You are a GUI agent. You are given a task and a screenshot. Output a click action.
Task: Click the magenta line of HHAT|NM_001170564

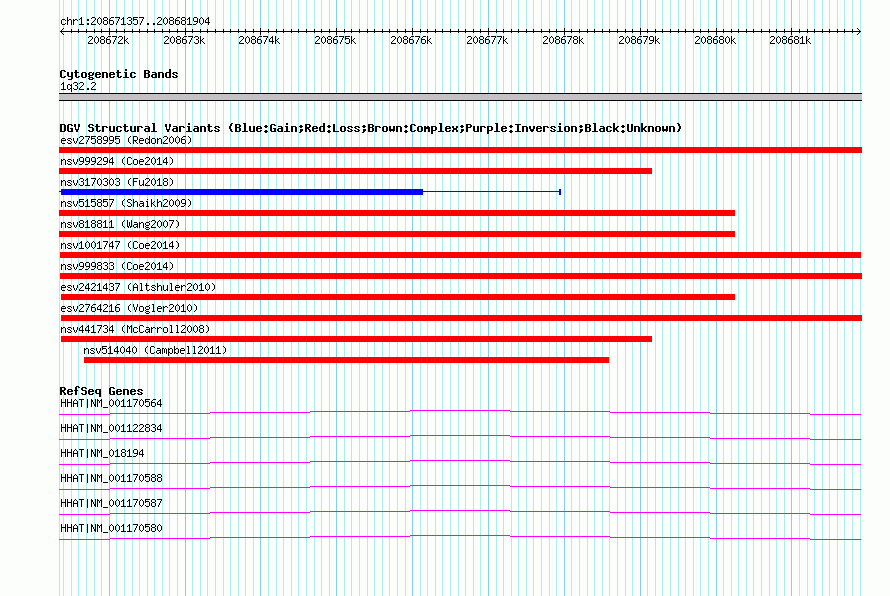(460, 412)
